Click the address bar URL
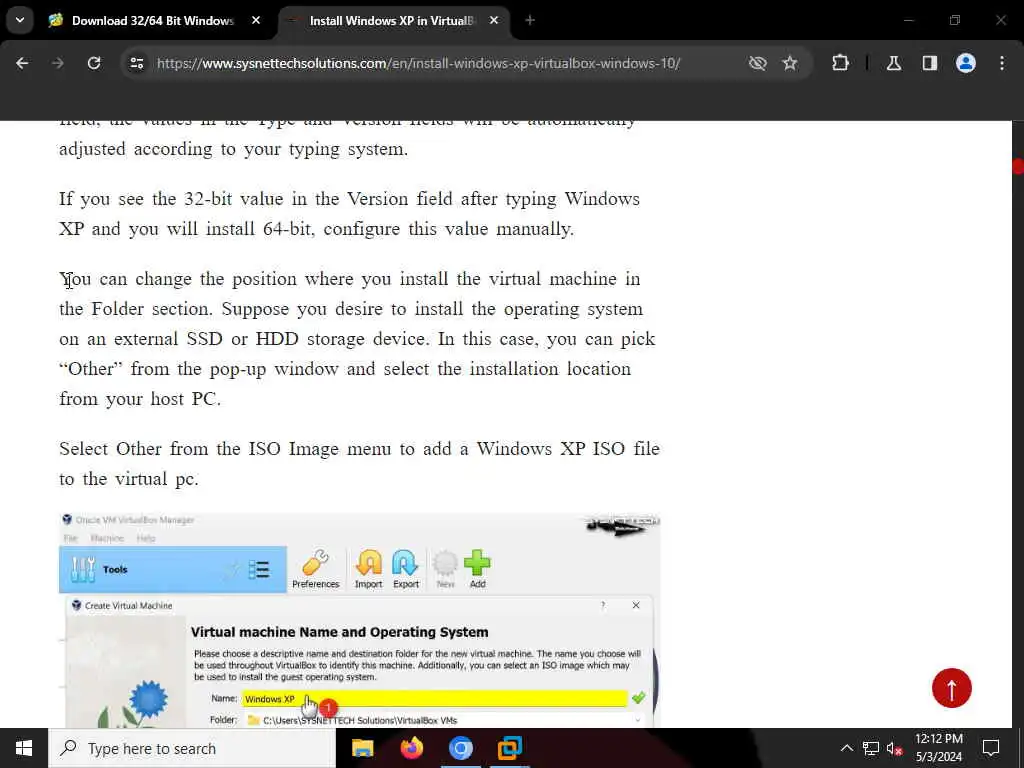This screenshot has height=768, width=1024. [419, 63]
